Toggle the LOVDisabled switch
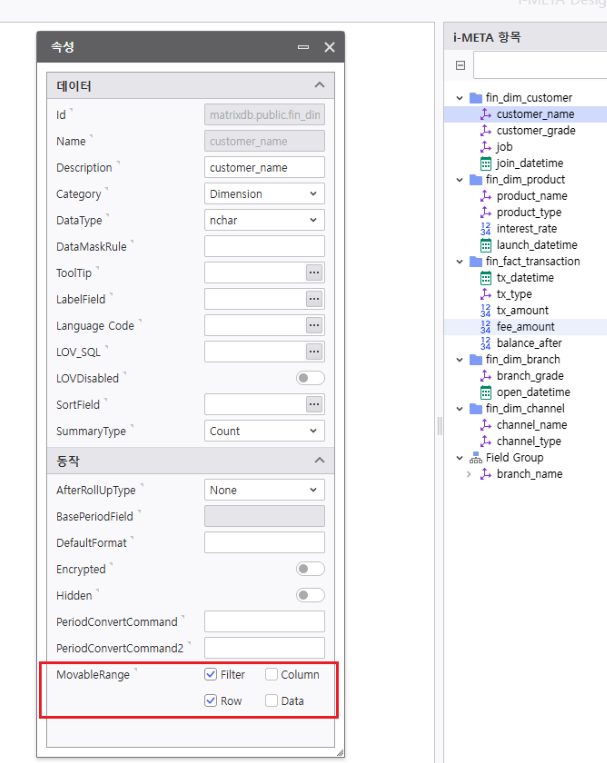Image resolution: width=607 pixels, height=763 pixels. click(310, 378)
